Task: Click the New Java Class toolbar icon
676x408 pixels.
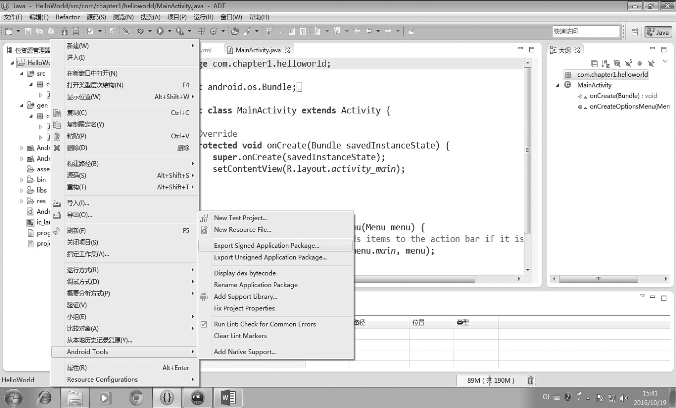Action: [x=214, y=31]
